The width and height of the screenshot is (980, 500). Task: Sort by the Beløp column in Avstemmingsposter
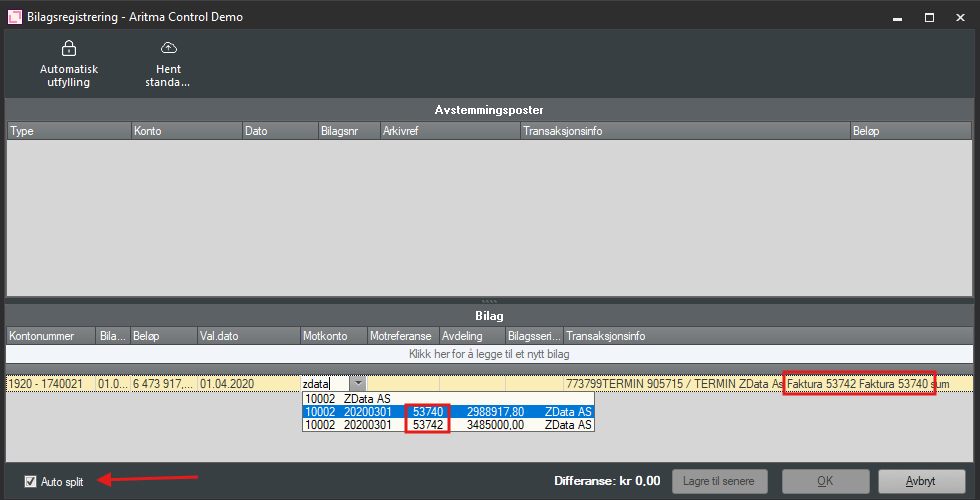909,131
